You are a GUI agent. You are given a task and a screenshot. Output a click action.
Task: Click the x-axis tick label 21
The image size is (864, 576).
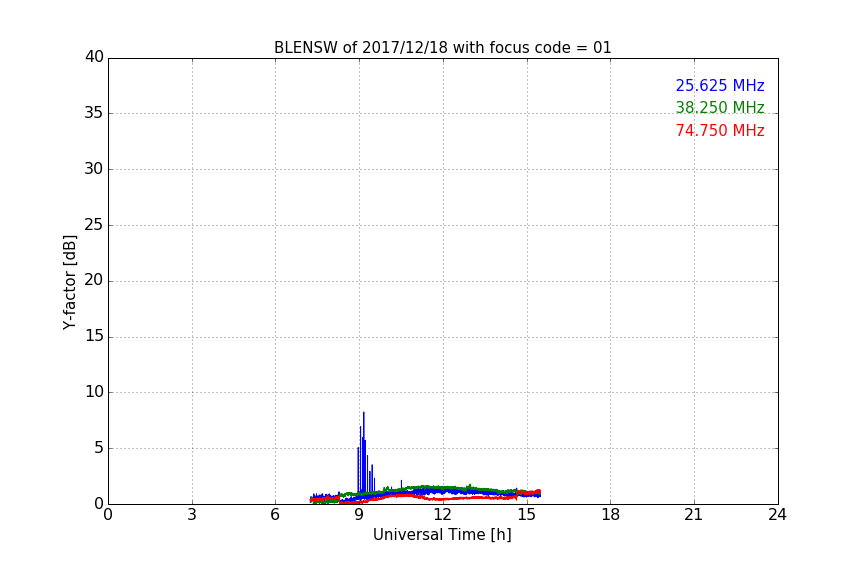click(694, 515)
